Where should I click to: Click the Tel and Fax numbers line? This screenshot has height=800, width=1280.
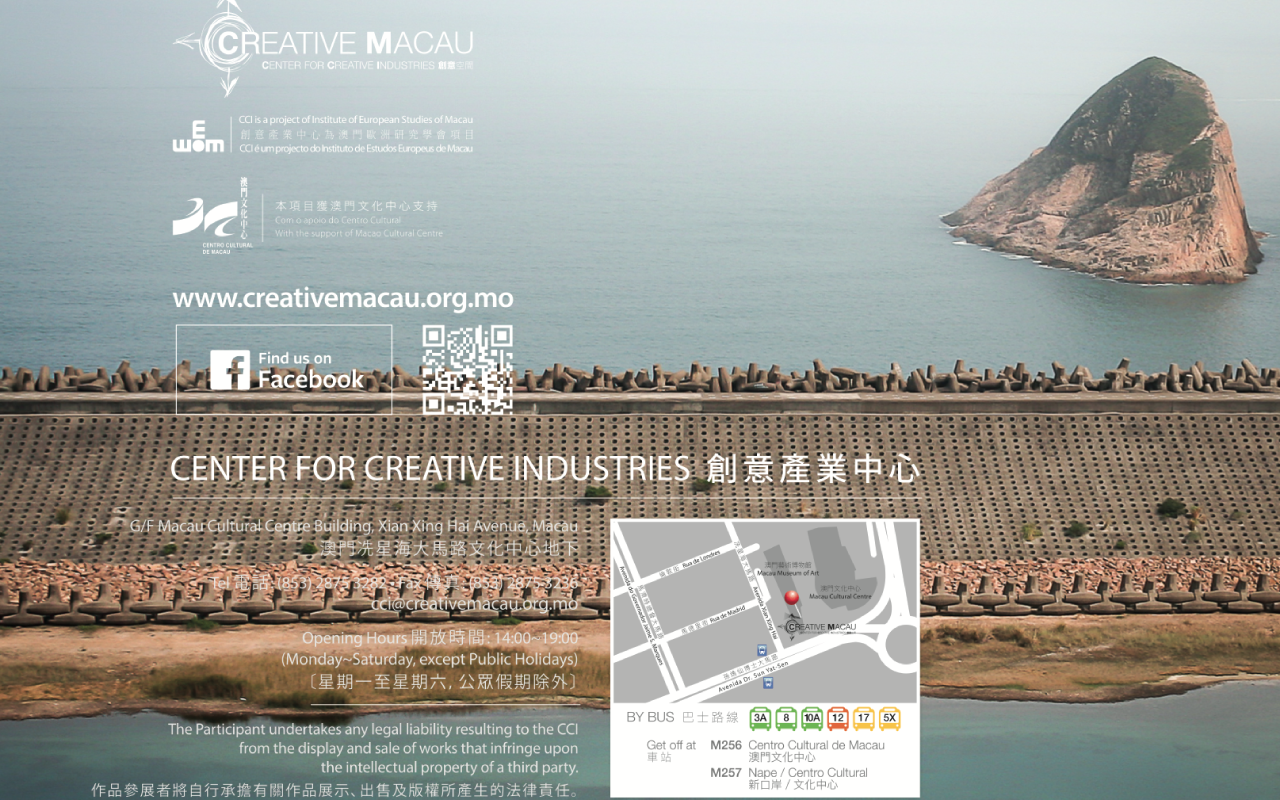click(x=395, y=582)
